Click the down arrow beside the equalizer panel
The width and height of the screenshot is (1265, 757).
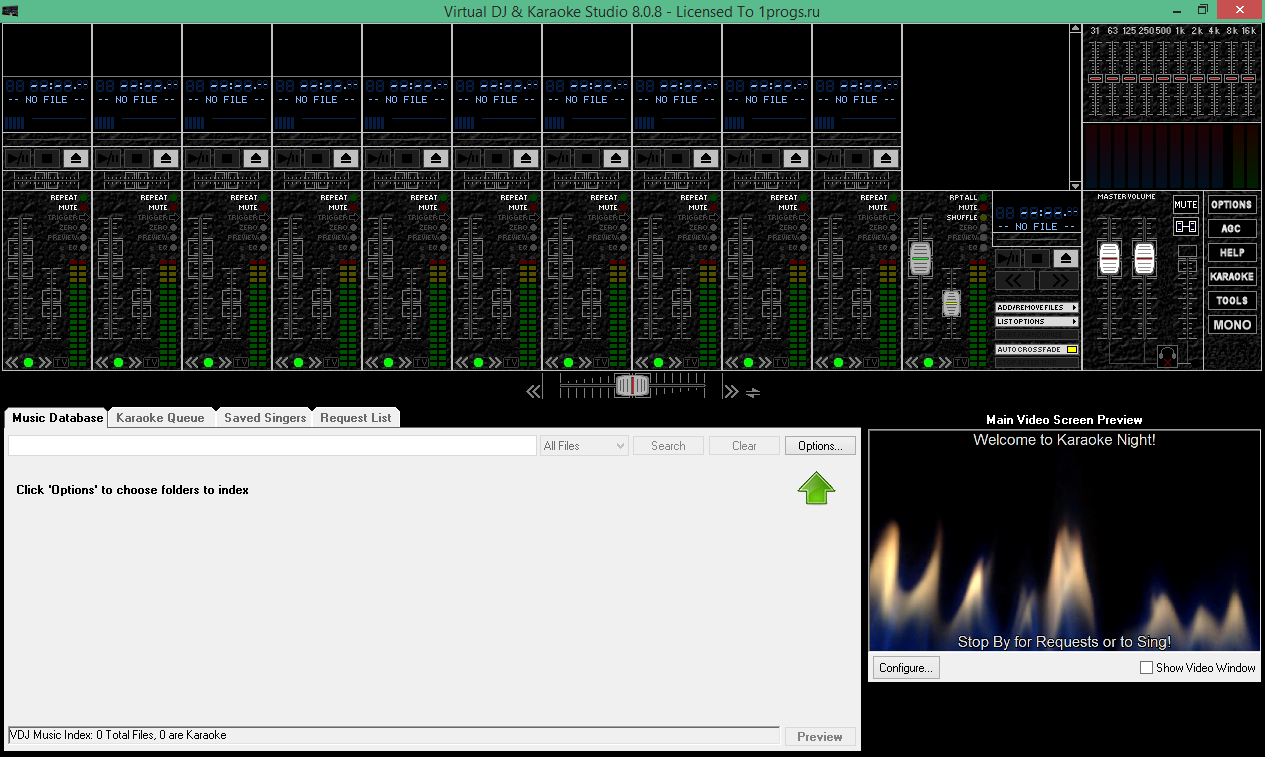pyautogui.click(x=1075, y=186)
